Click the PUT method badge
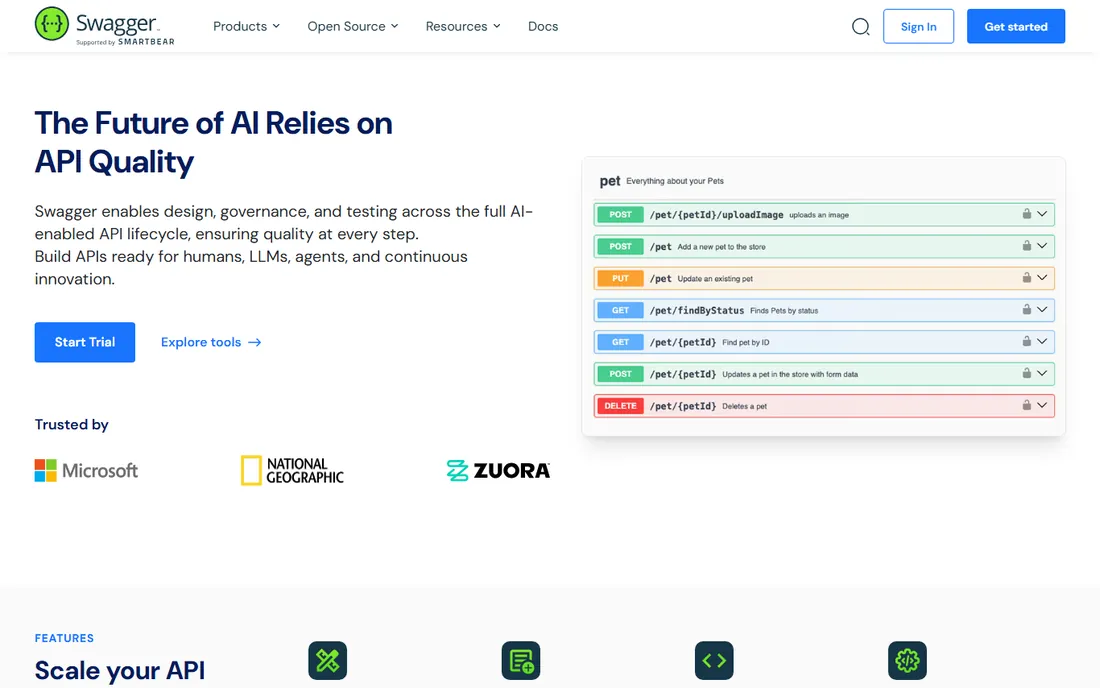 click(x=620, y=278)
